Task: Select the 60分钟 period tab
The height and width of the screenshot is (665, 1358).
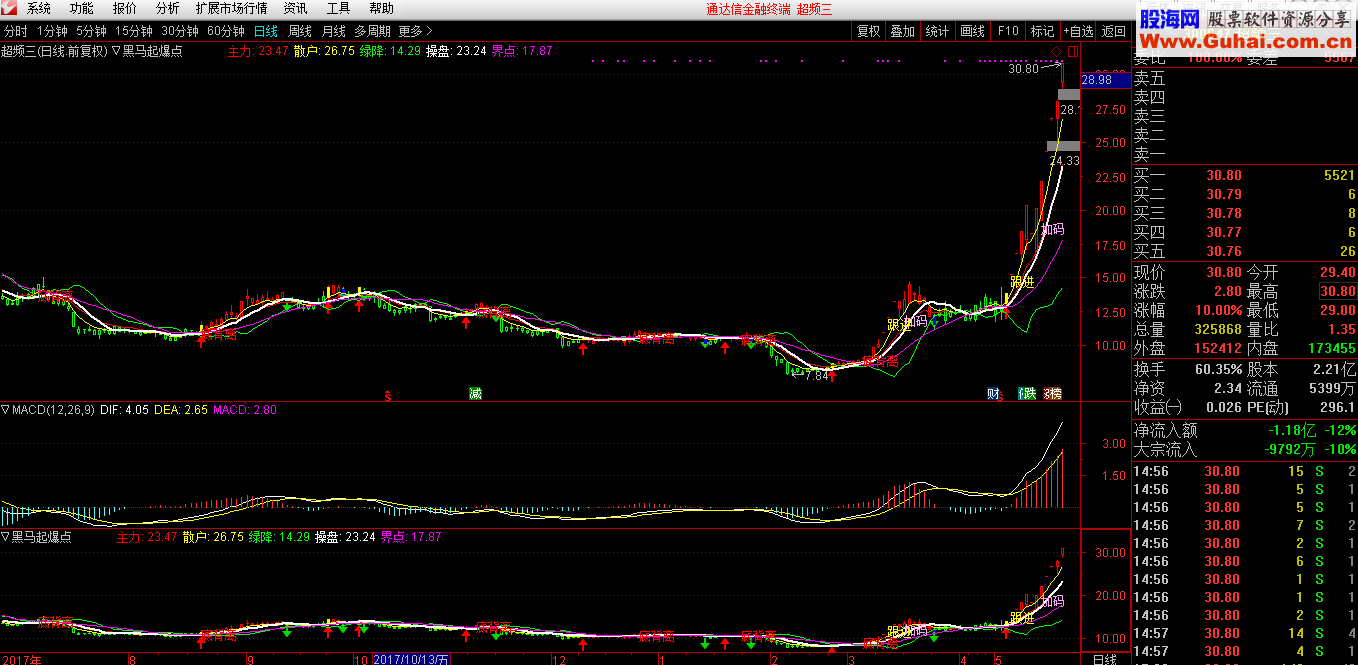Action: [226, 31]
